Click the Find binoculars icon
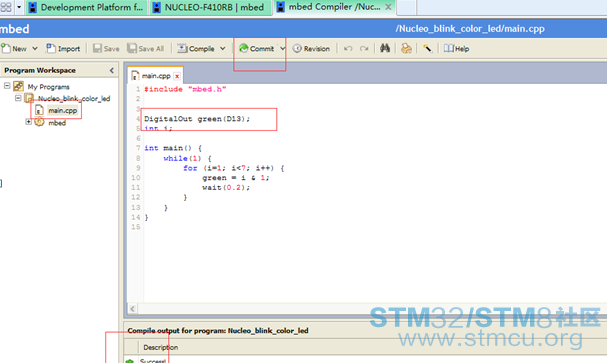Viewport: 607px width, 363px height. pyautogui.click(x=384, y=48)
